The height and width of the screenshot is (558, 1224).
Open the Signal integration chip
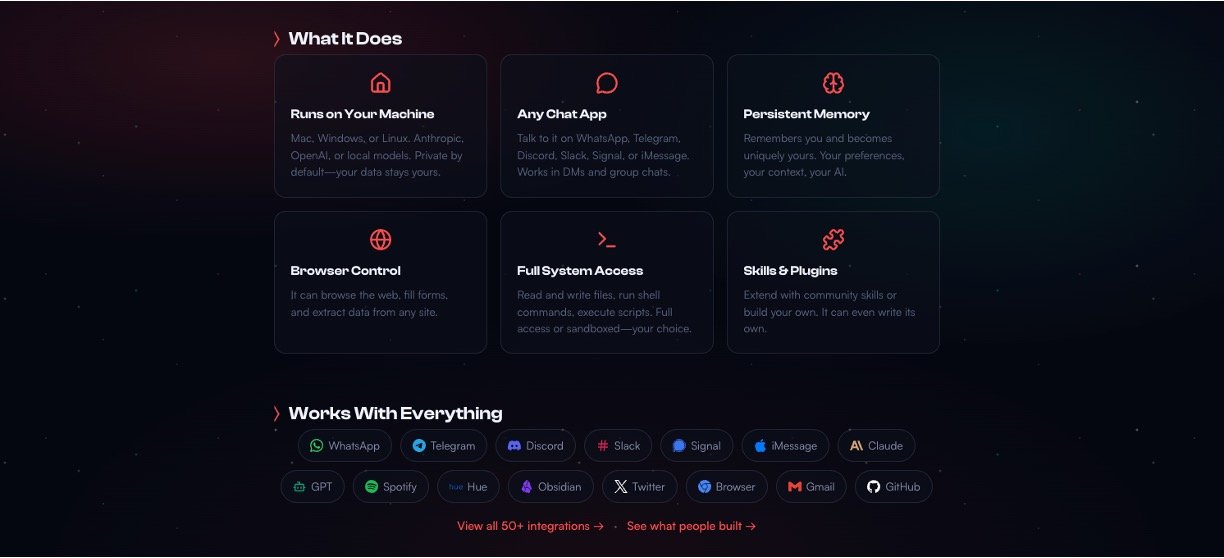[697, 446]
